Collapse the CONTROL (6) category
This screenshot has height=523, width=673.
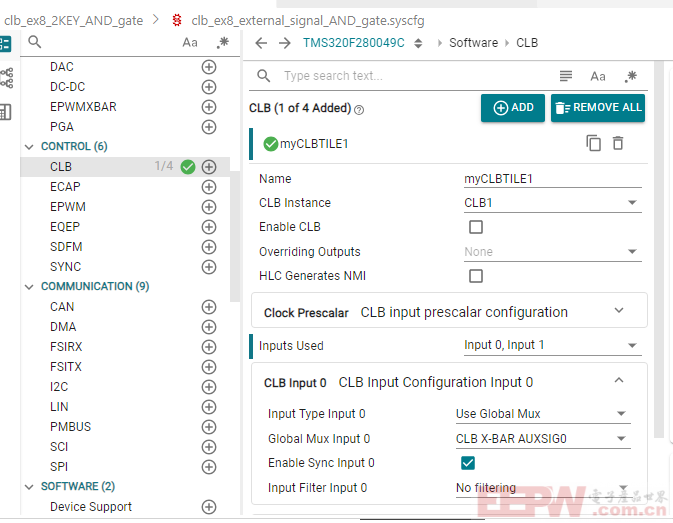(x=29, y=147)
